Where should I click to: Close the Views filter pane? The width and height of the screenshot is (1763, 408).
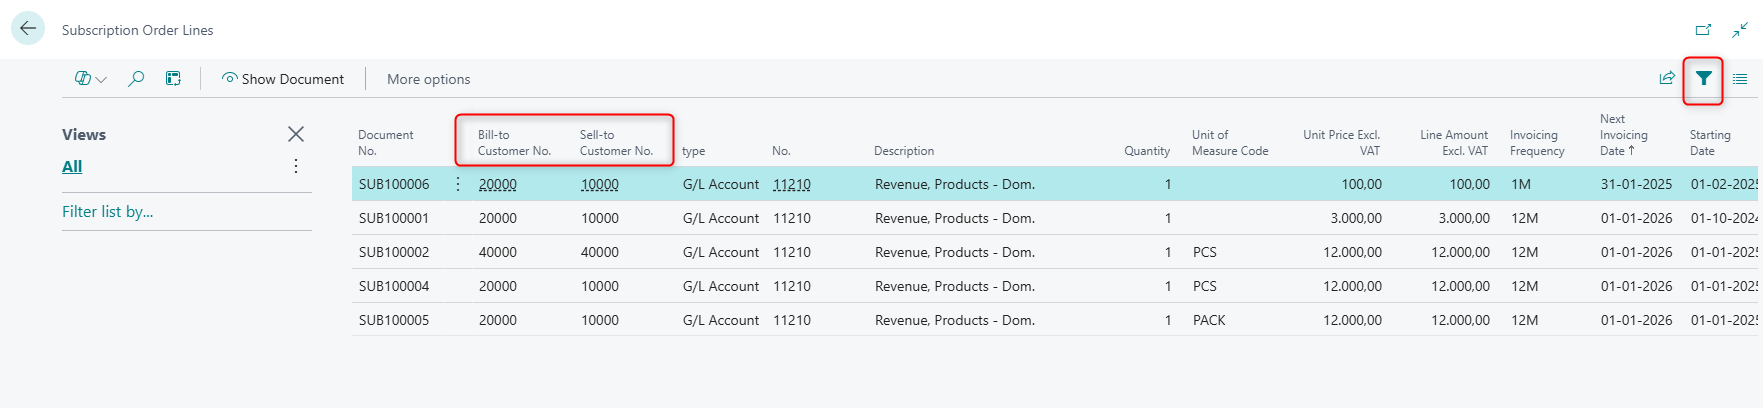(296, 134)
